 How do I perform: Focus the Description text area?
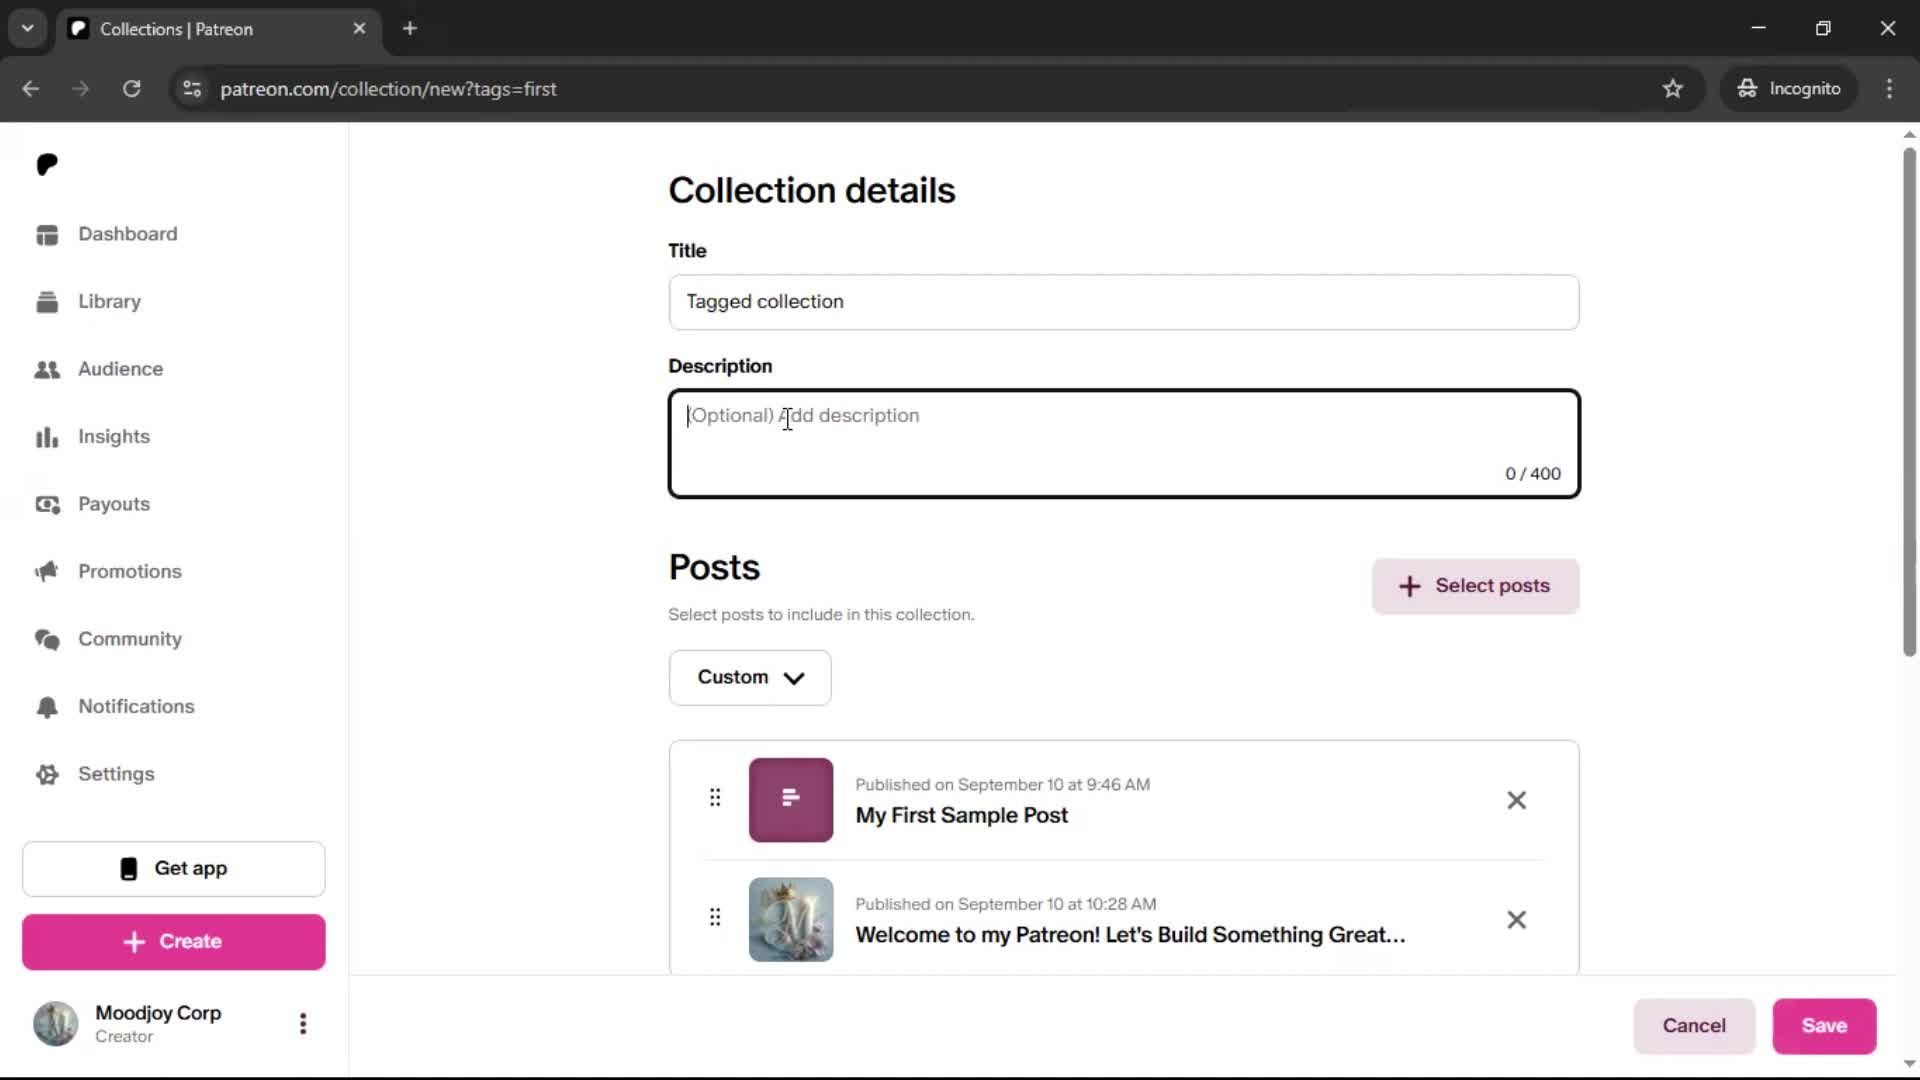(1124, 444)
